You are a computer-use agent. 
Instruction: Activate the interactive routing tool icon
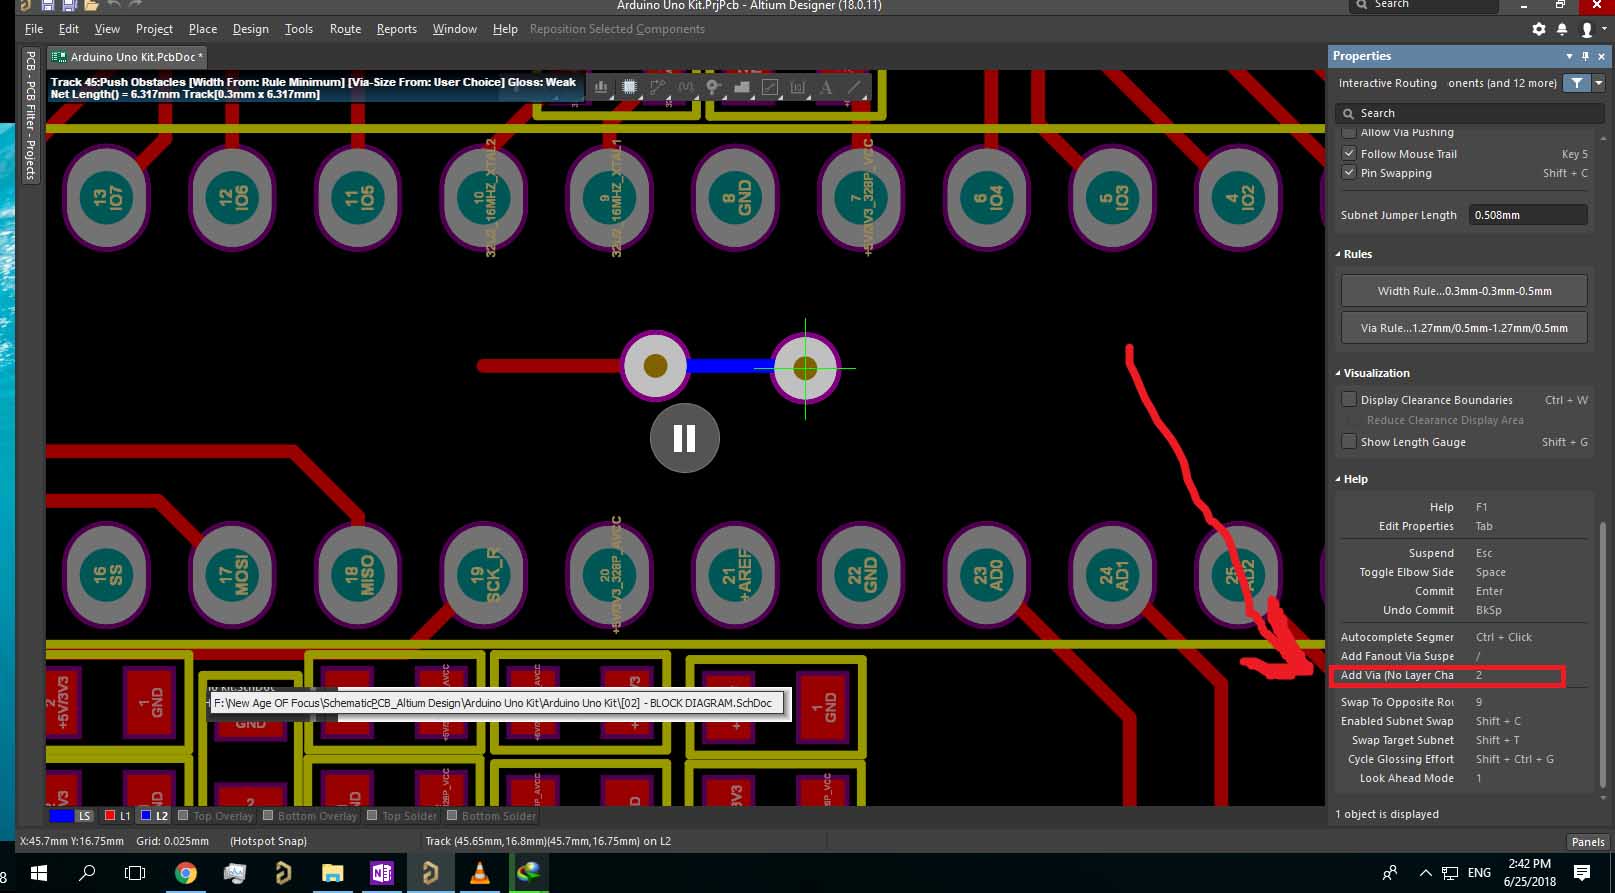point(657,88)
